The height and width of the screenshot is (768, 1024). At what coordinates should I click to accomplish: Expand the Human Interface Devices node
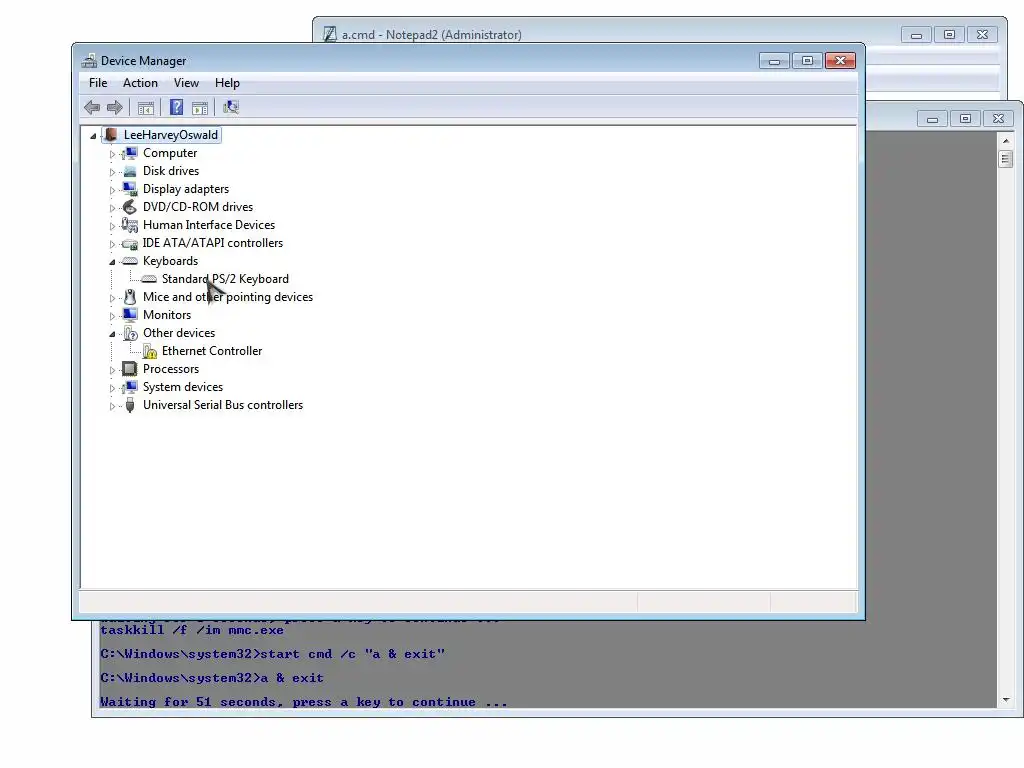112,226
